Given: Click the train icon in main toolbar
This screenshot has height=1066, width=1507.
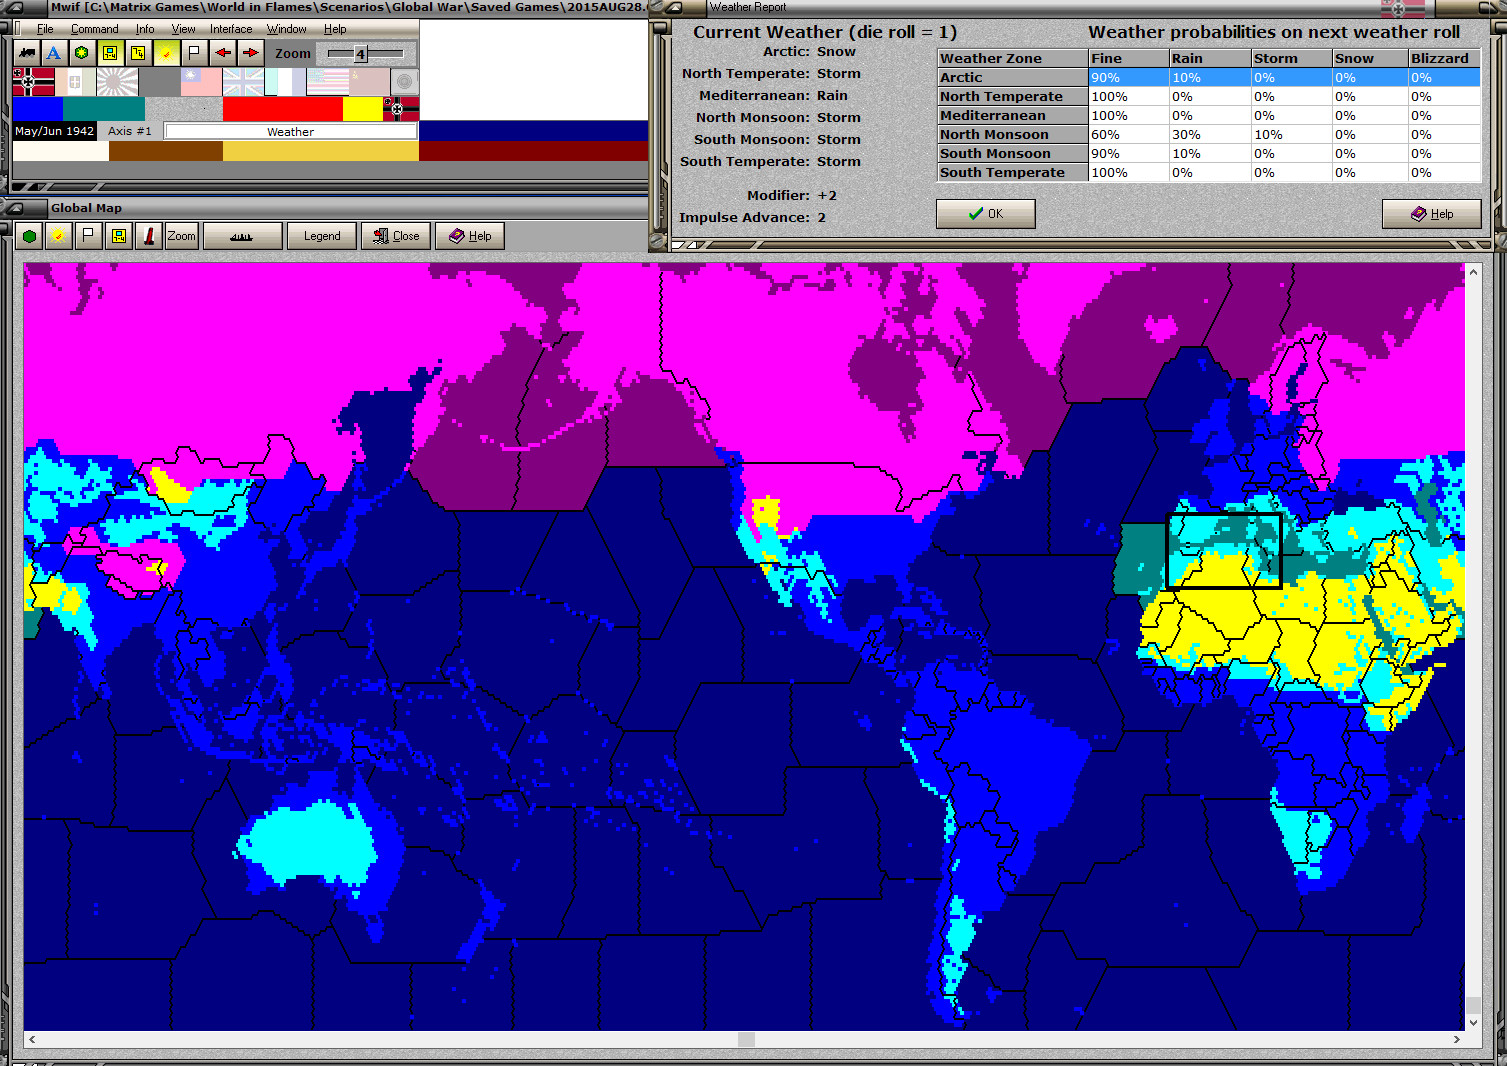Looking at the screenshot, I should (x=27, y=53).
